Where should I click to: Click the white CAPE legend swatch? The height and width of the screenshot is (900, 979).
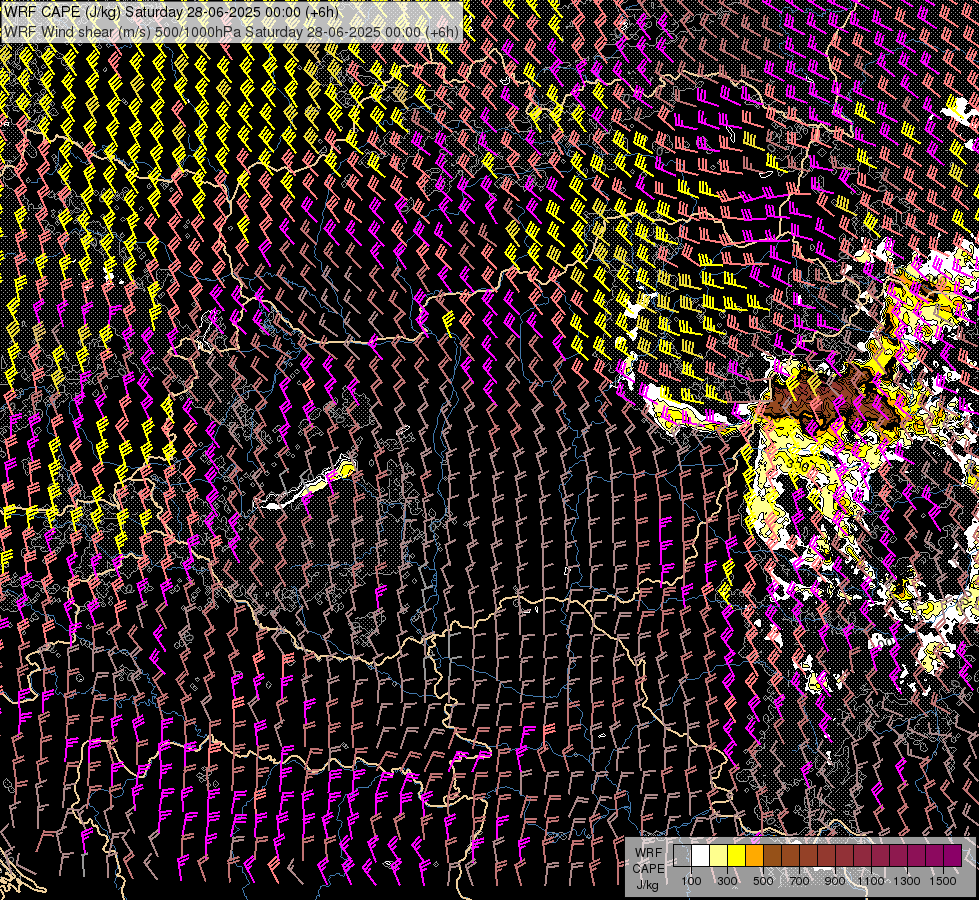coord(701,855)
